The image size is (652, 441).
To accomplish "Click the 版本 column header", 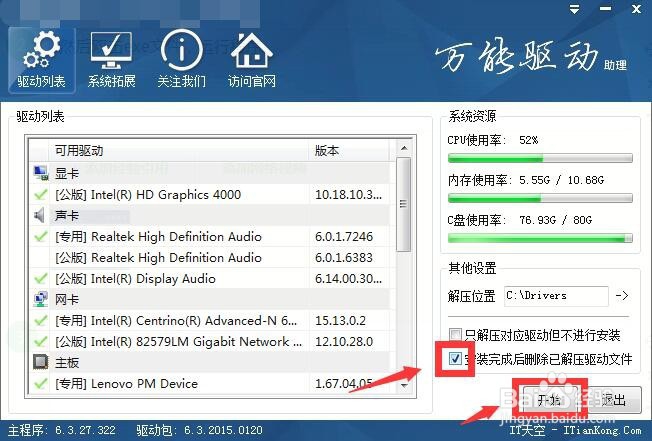I will click(x=349, y=150).
